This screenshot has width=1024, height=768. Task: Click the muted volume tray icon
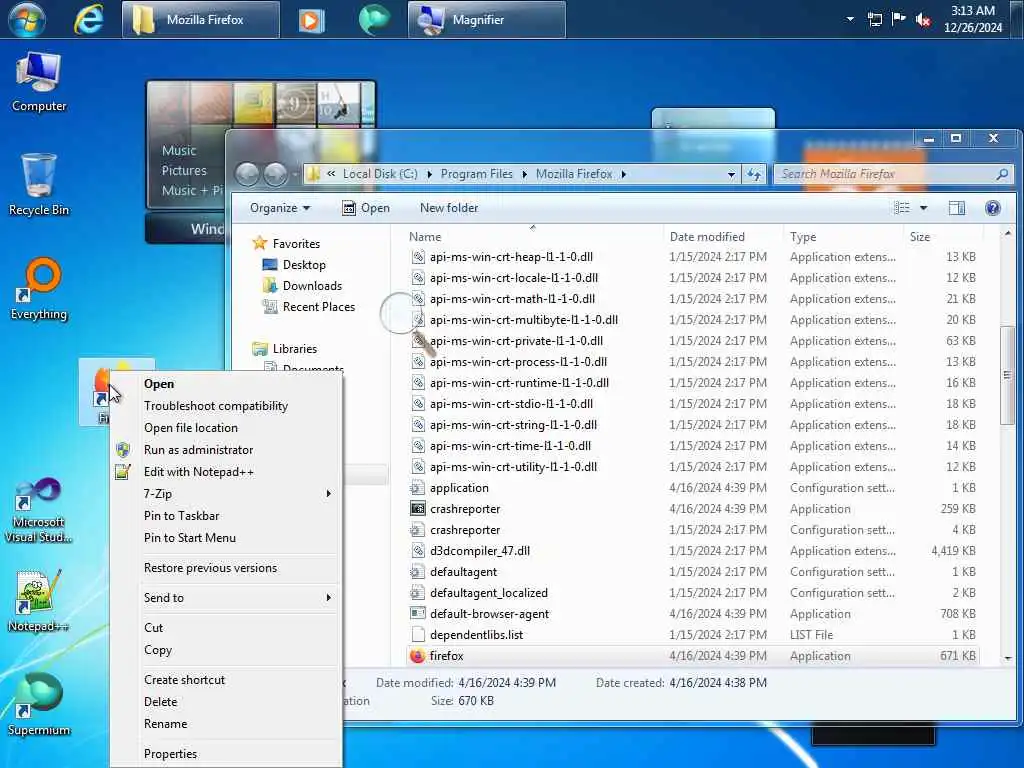pos(923,20)
